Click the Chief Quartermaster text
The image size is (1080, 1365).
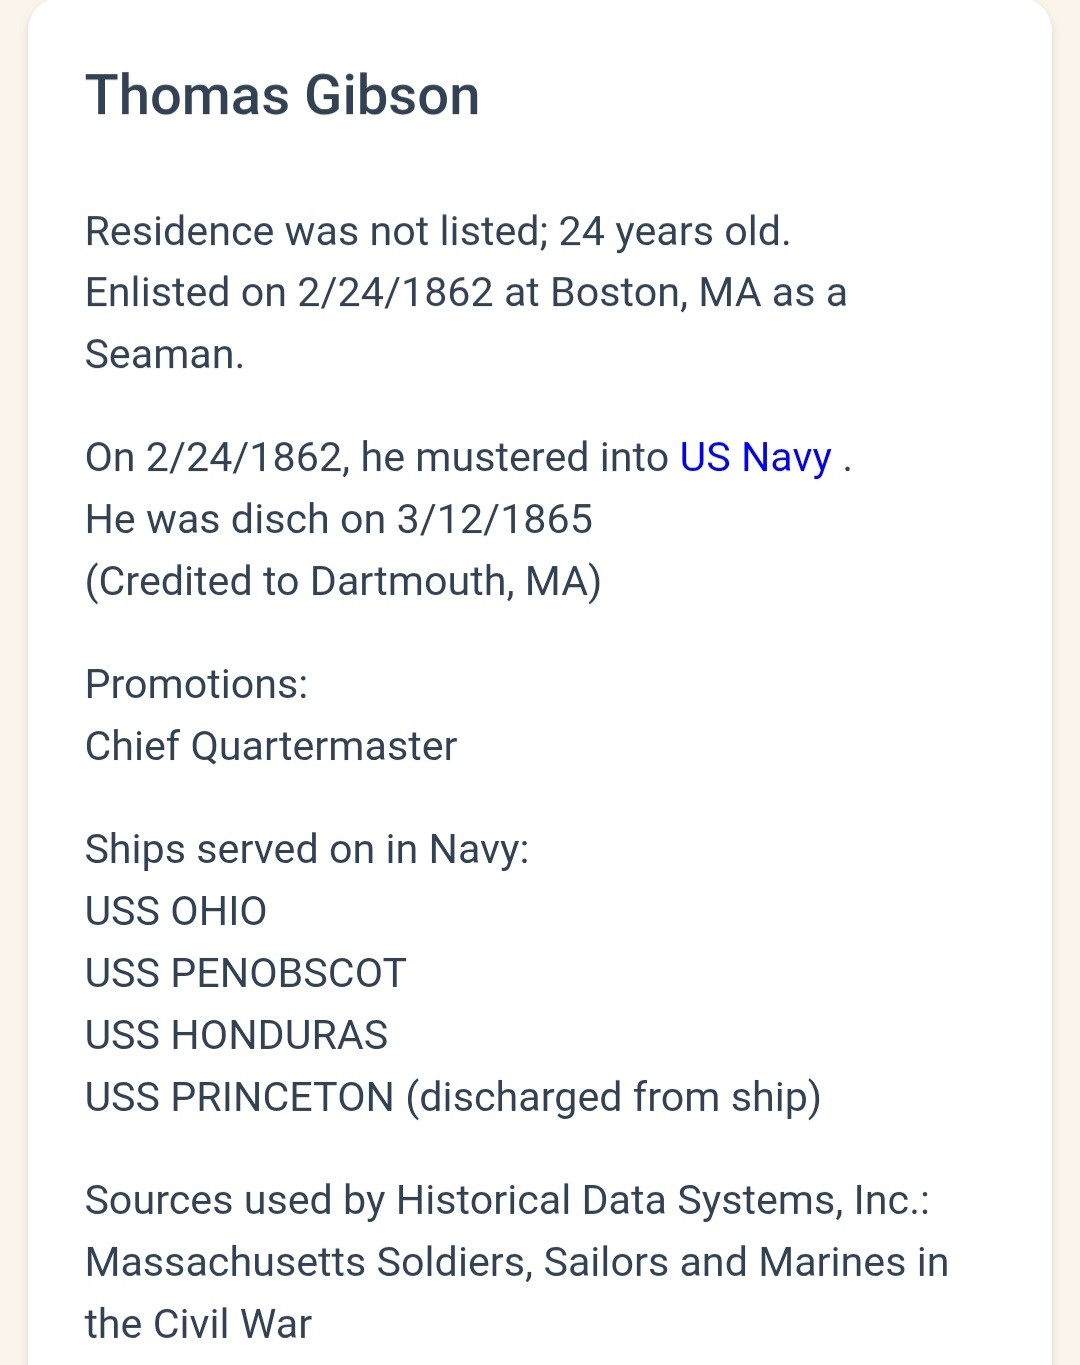click(271, 747)
